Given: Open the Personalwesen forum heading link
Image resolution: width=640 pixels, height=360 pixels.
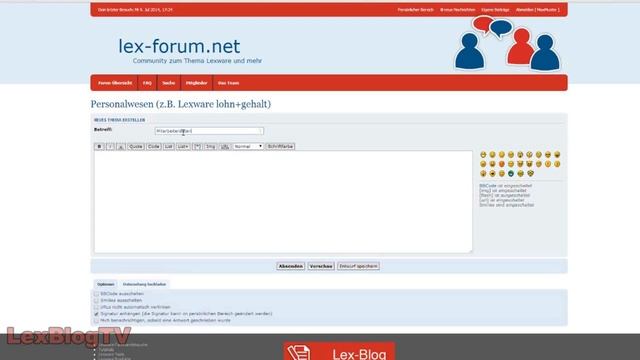Looking at the screenshot, I should click(180, 104).
